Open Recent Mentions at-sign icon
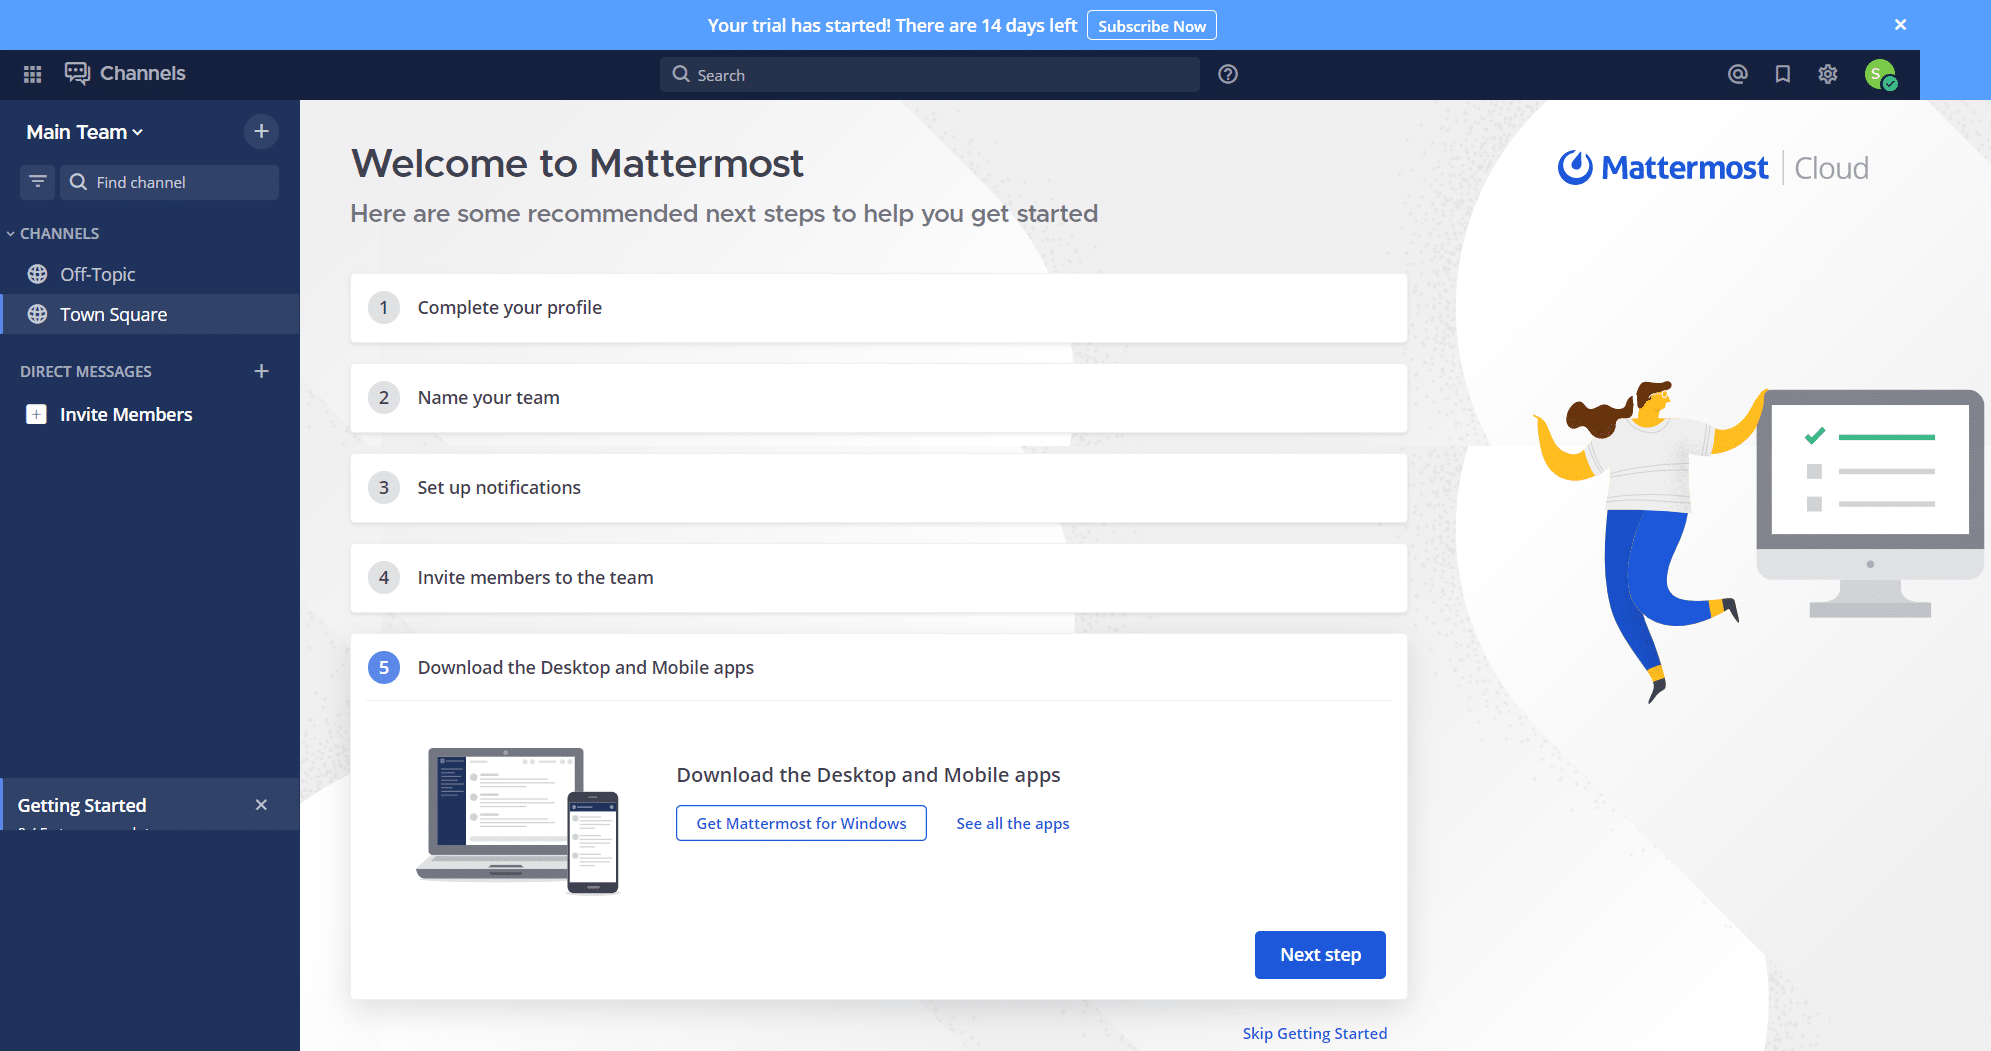This screenshot has width=1991, height=1051. pos(1738,74)
